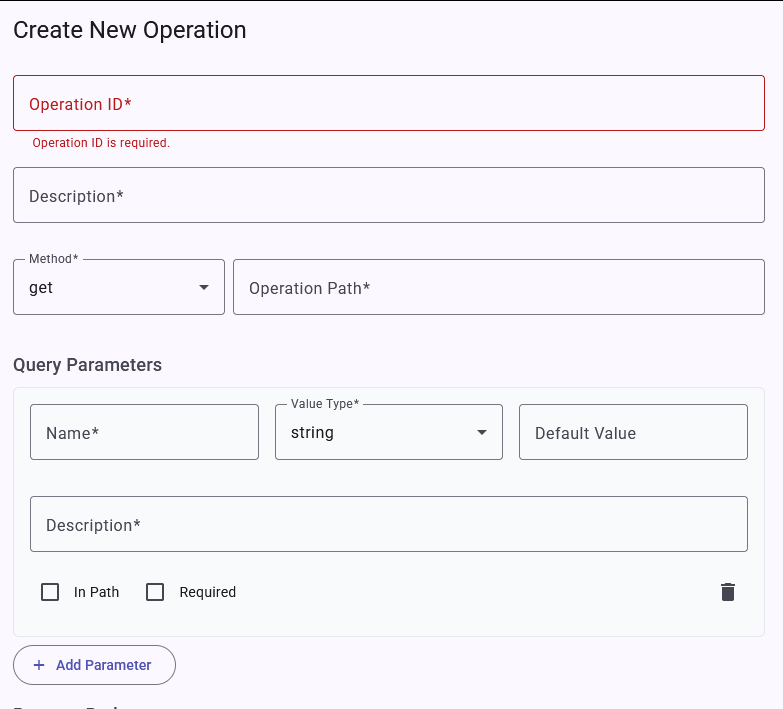The width and height of the screenshot is (783, 709).
Task: Click the 'Operation ID is required.' error message
Action: (101, 143)
